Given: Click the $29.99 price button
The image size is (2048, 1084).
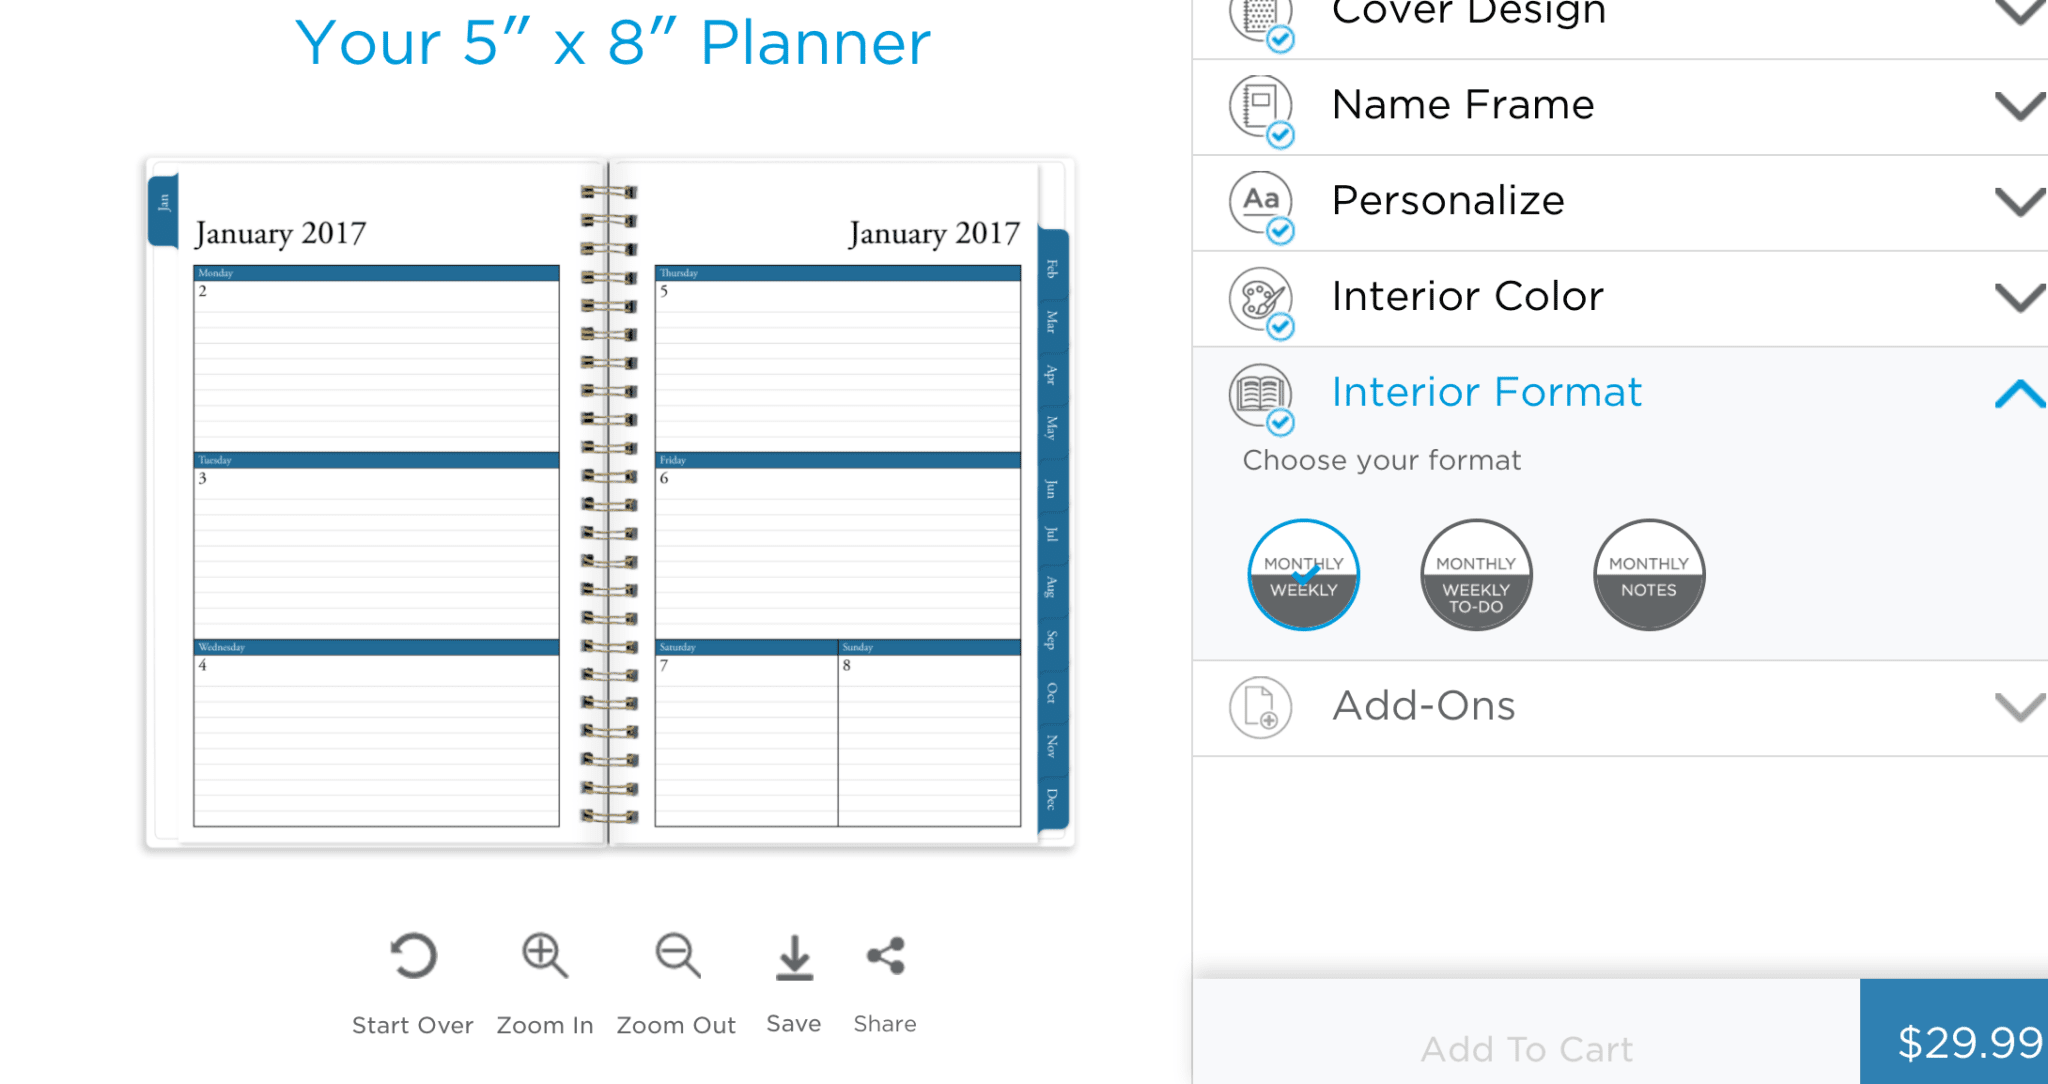Looking at the screenshot, I should [x=1954, y=1040].
